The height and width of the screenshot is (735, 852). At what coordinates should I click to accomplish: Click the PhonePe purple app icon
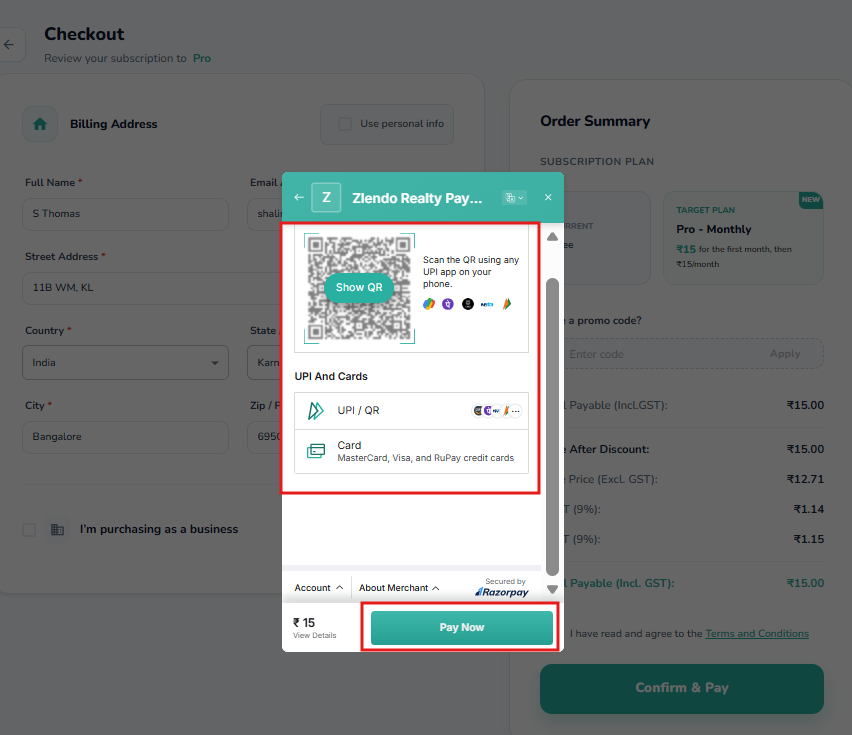[448, 304]
